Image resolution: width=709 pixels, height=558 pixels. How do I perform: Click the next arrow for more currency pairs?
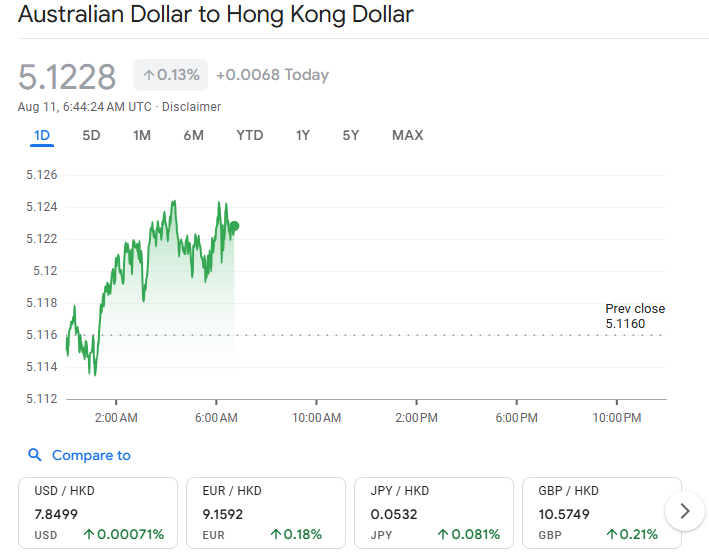[684, 511]
